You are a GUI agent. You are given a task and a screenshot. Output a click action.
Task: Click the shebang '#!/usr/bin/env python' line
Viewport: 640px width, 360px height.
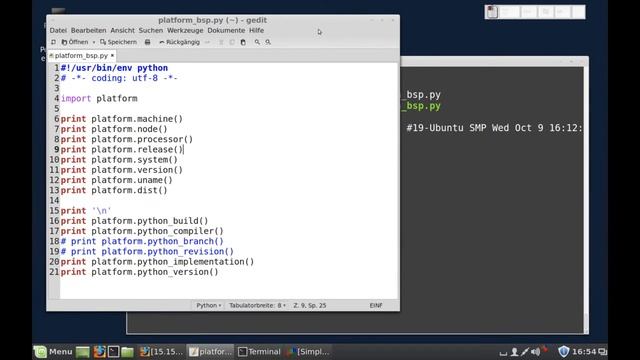pos(114,68)
